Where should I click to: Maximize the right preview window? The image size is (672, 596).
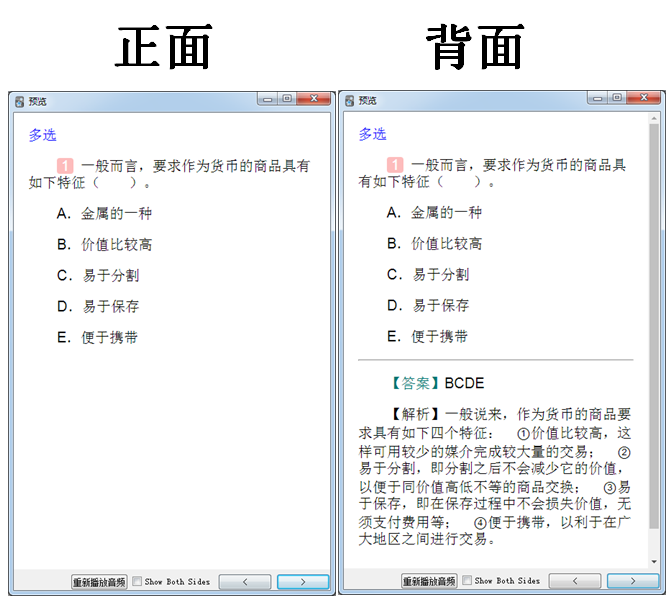pyautogui.click(x=617, y=98)
